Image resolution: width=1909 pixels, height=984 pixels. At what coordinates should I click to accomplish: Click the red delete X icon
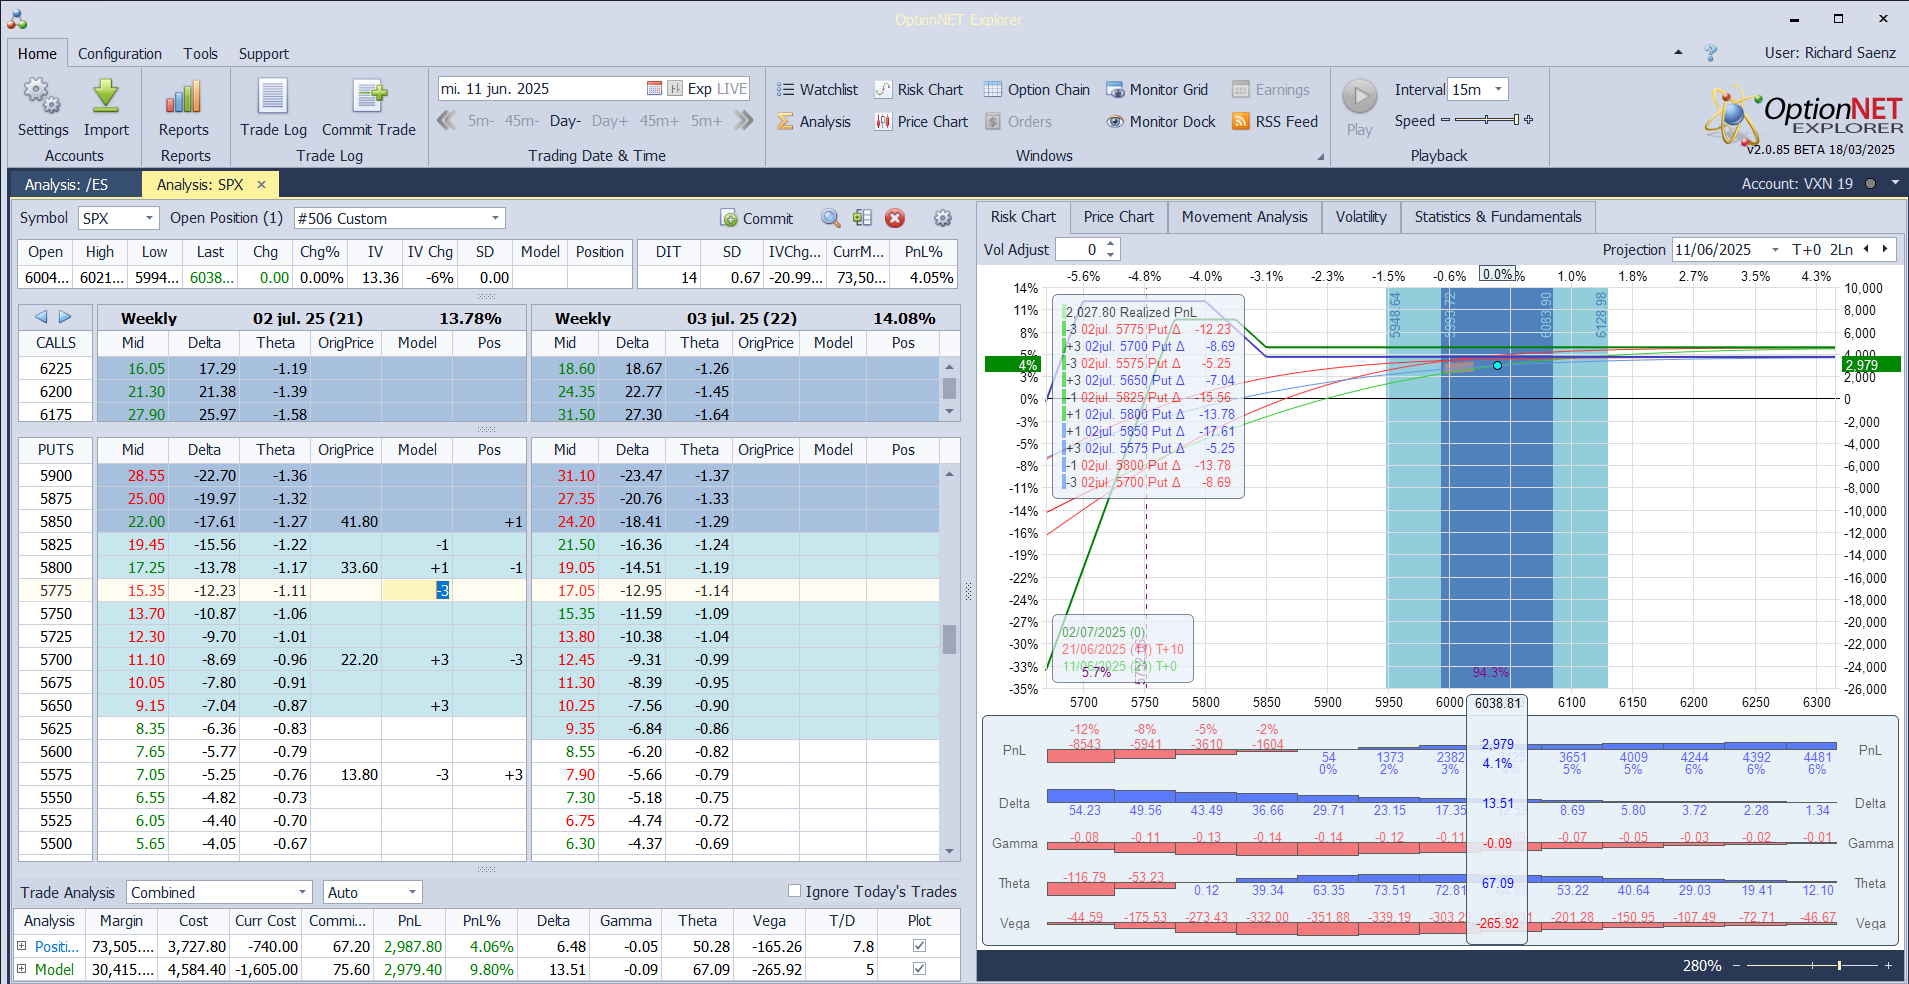(x=895, y=218)
